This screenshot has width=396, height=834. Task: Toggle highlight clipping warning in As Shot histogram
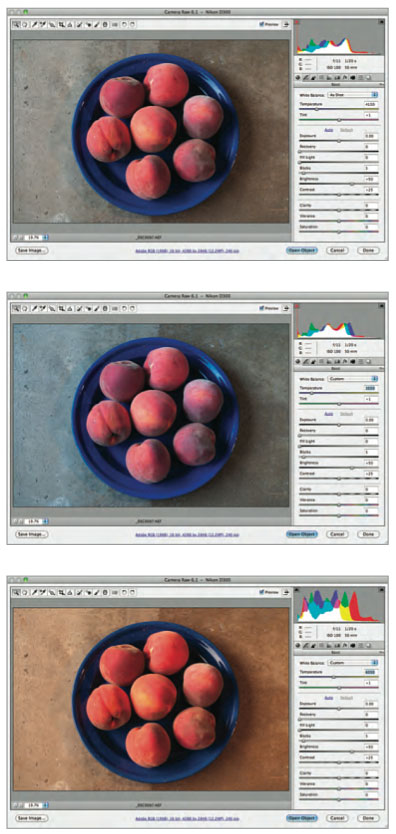[x=381, y=22]
